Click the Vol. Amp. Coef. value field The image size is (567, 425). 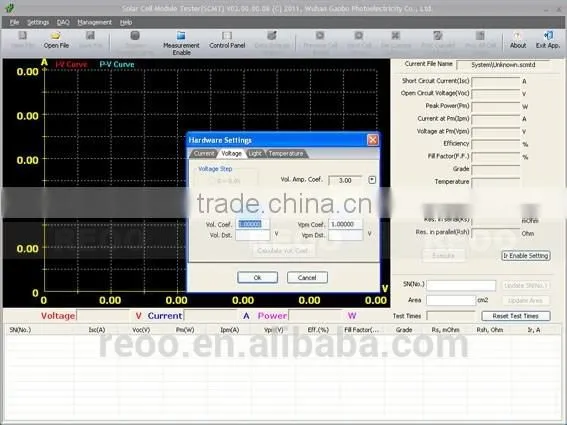(345, 180)
